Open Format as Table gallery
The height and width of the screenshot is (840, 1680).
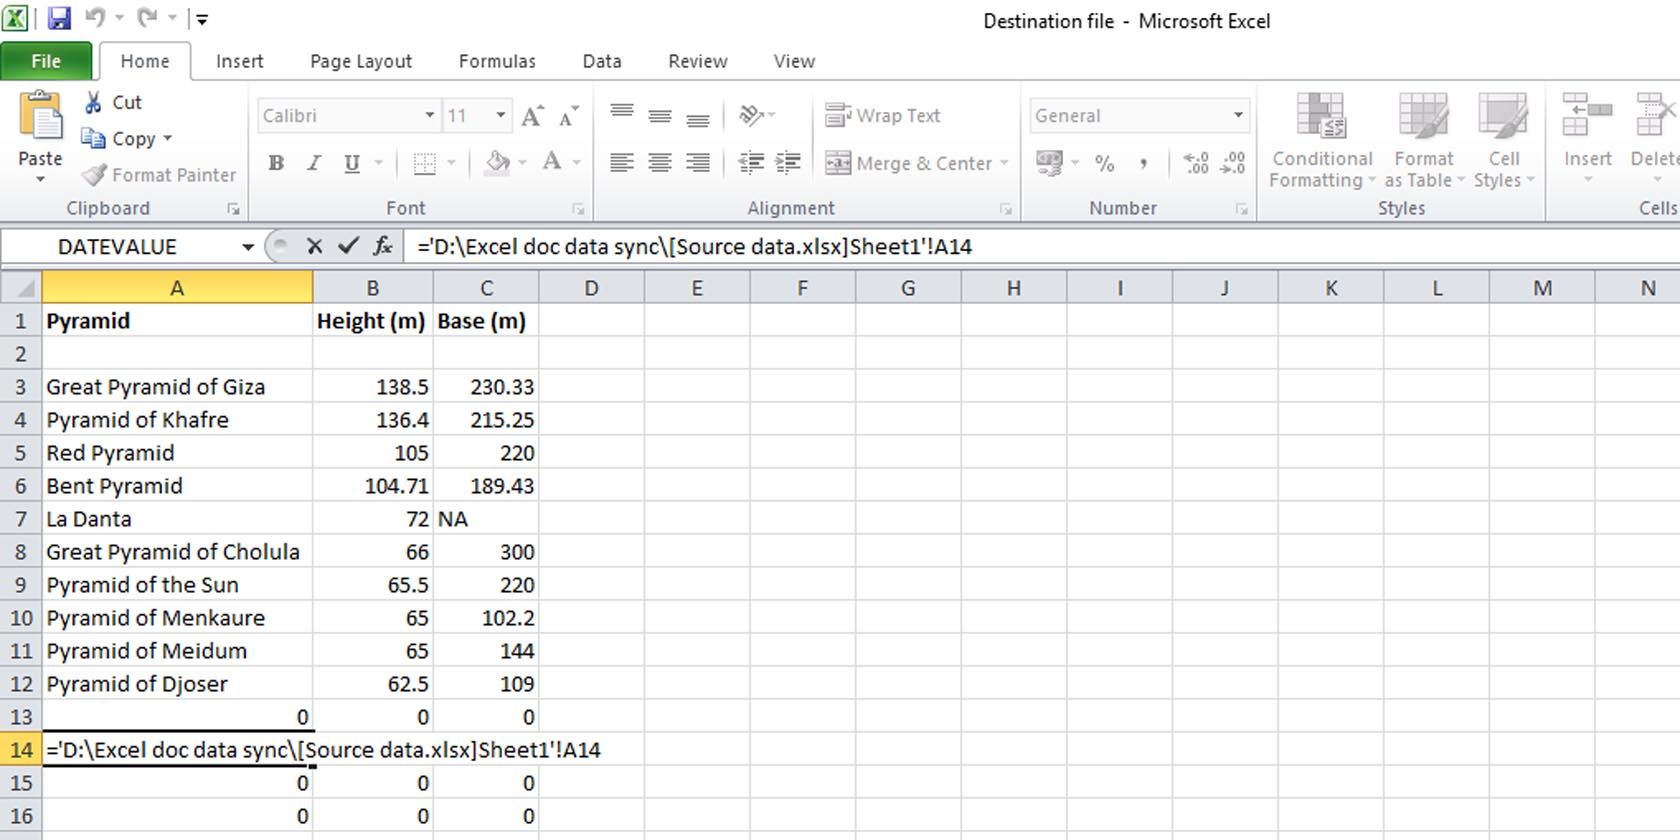pos(1424,141)
